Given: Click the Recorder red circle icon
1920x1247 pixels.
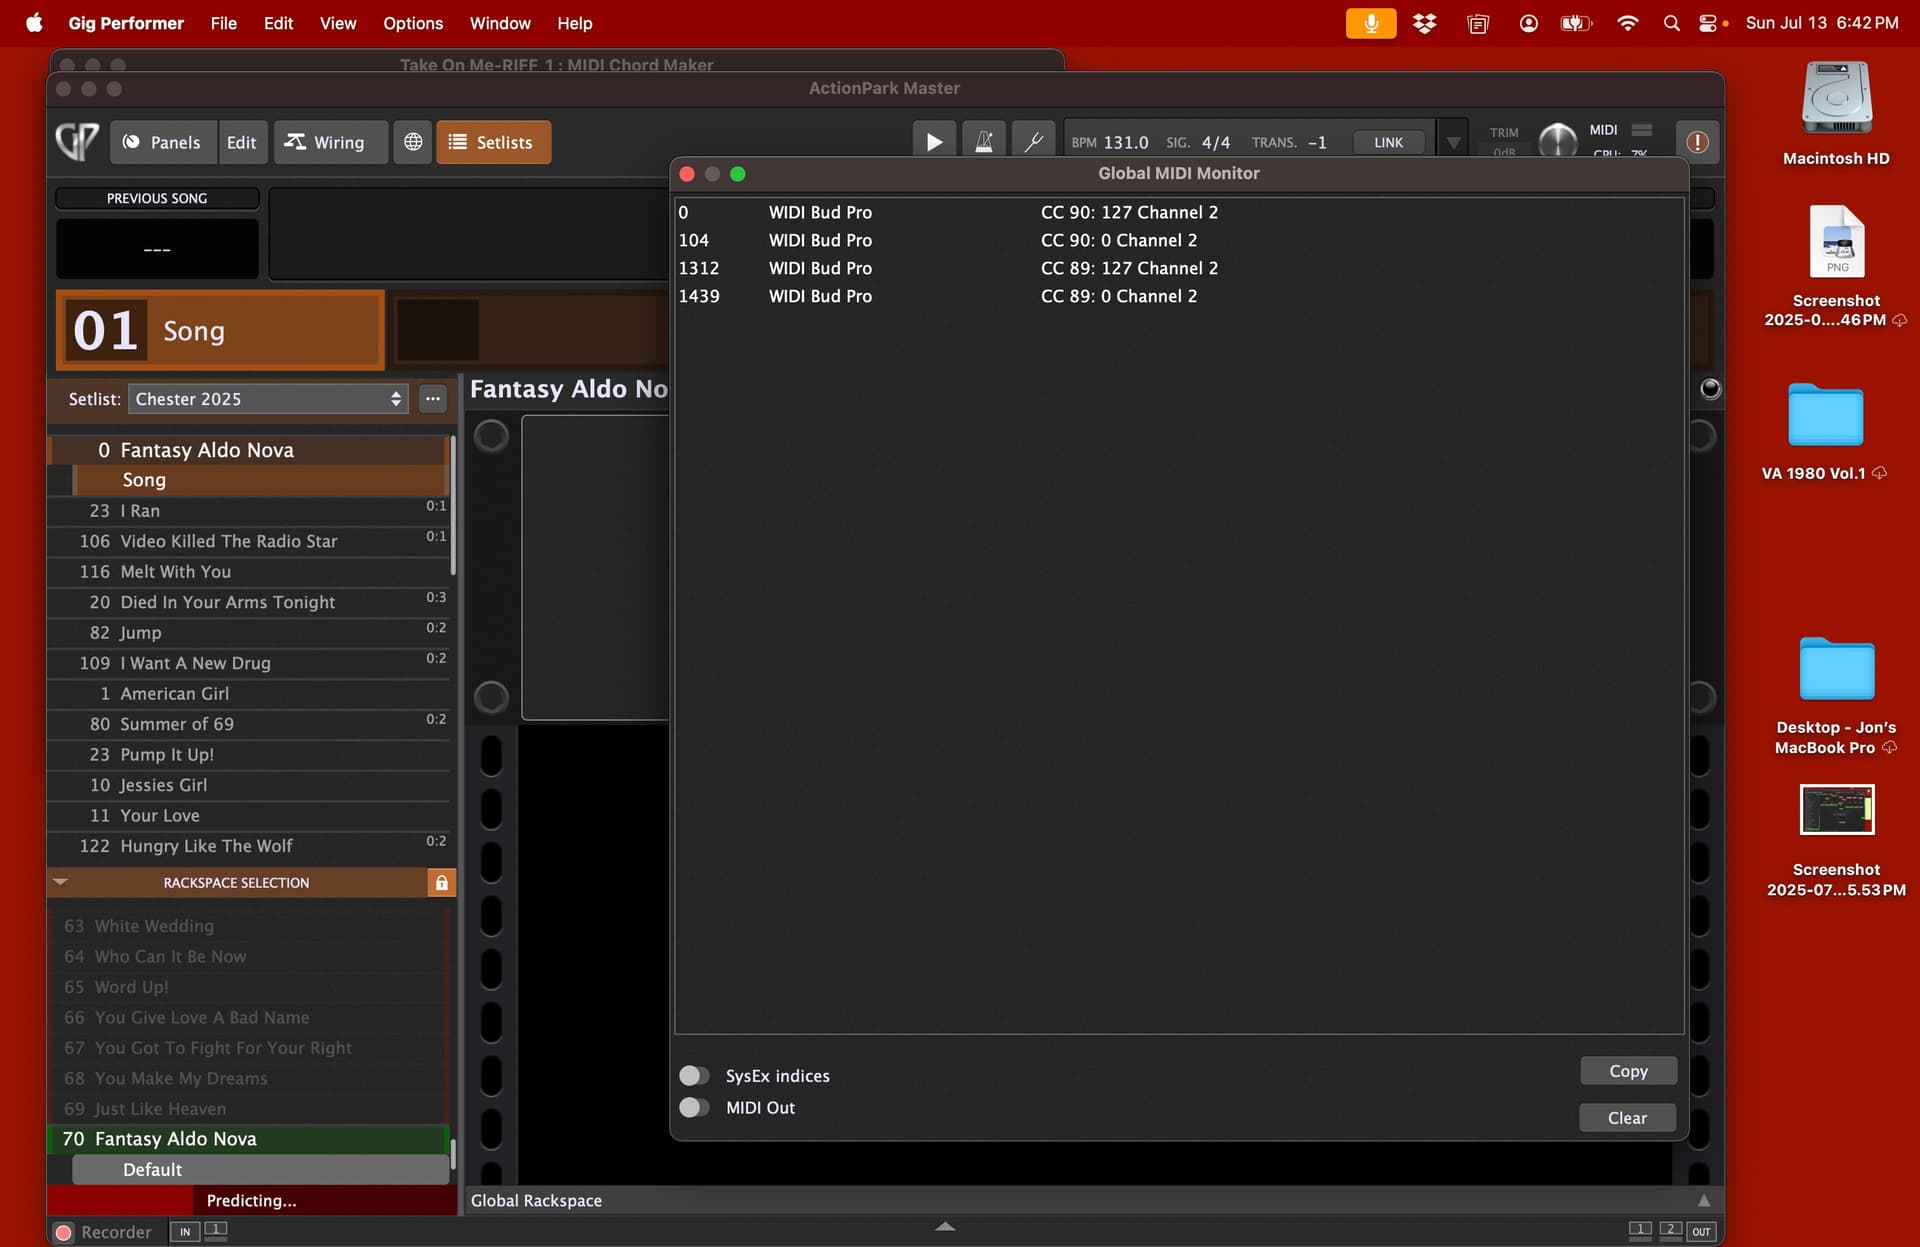Looking at the screenshot, I should [64, 1232].
